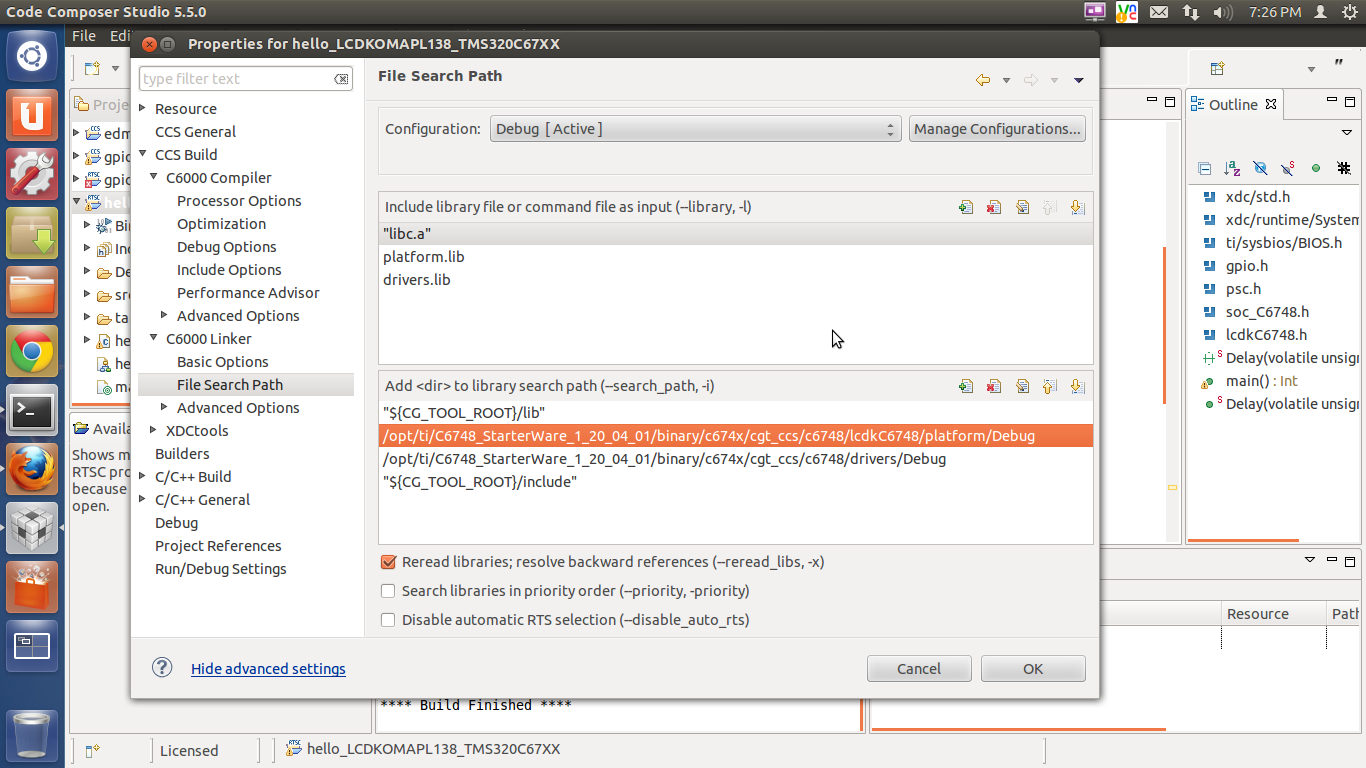Open the Outline view menu triangle
Screen dimensions: 1366x768
click(1346, 133)
